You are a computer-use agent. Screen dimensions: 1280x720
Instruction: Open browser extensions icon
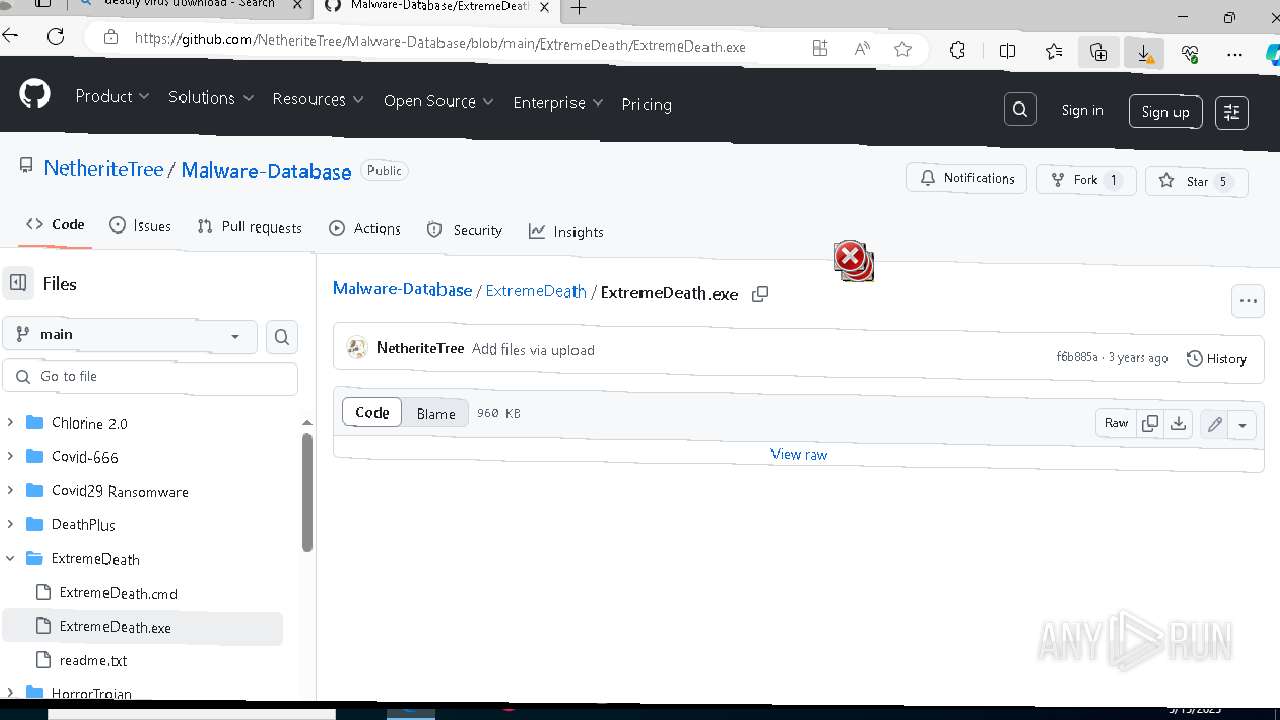pyautogui.click(x=957, y=50)
